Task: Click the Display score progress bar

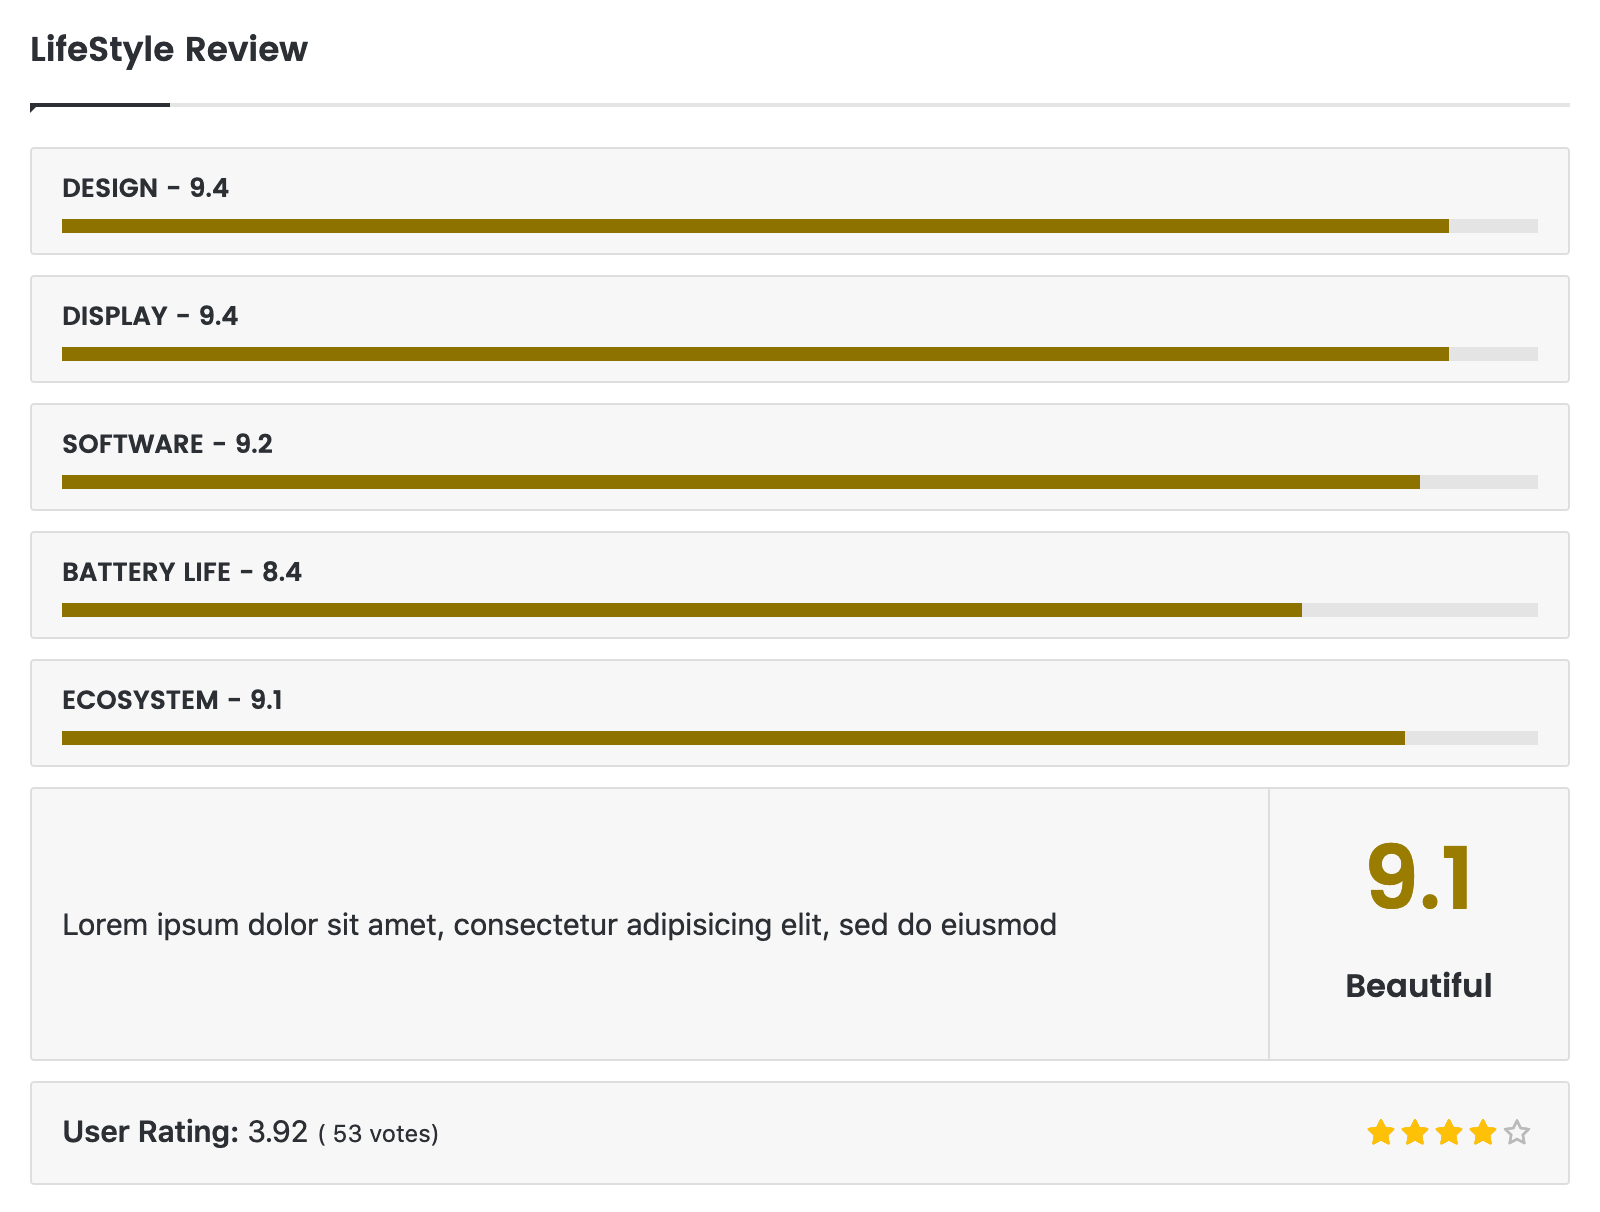Action: (799, 354)
